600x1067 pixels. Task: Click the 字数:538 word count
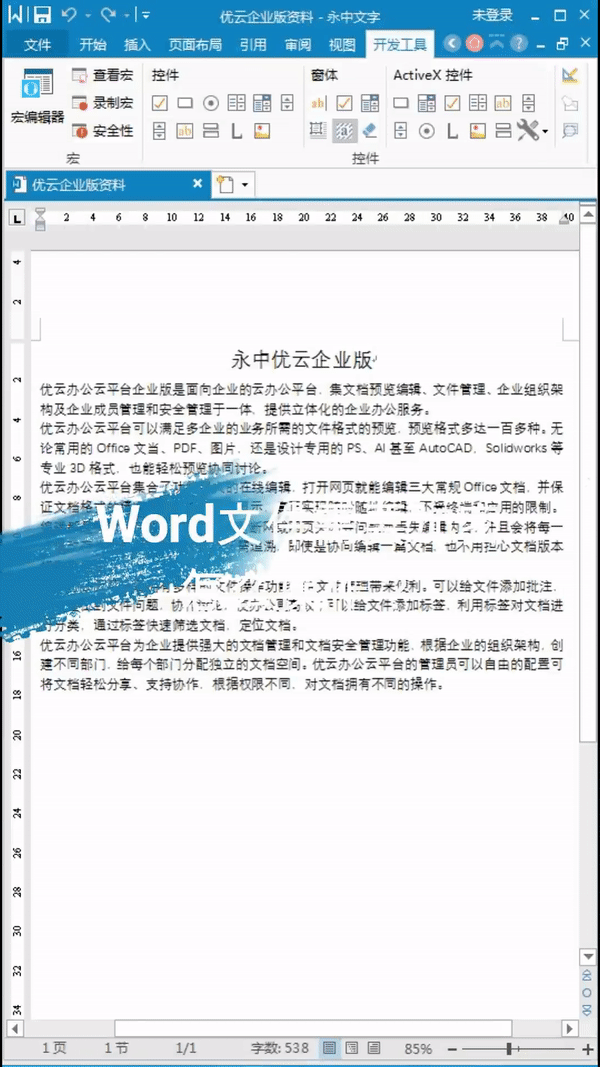click(x=280, y=1048)
